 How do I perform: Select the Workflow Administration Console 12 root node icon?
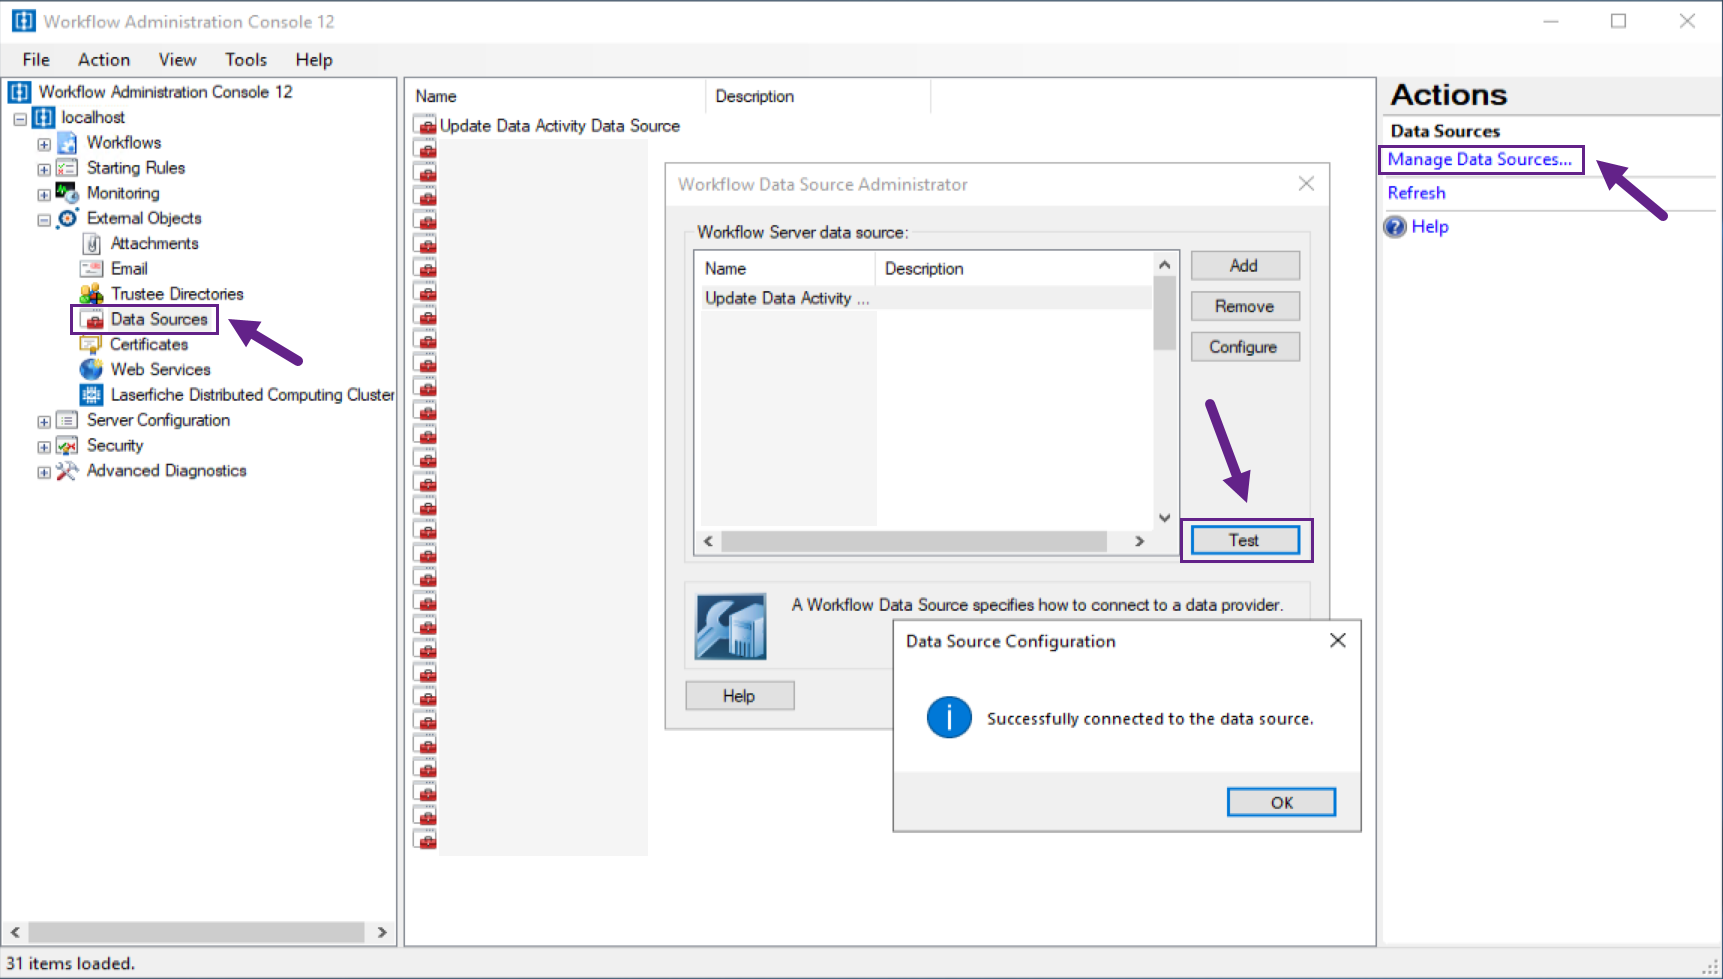pos(20,92)
